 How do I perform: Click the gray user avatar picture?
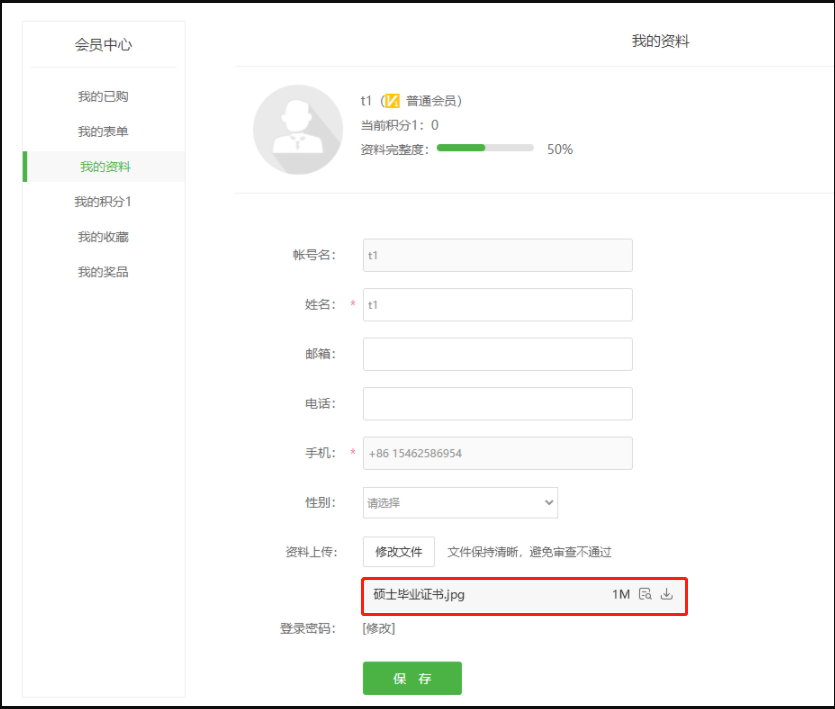click(298, 130)
